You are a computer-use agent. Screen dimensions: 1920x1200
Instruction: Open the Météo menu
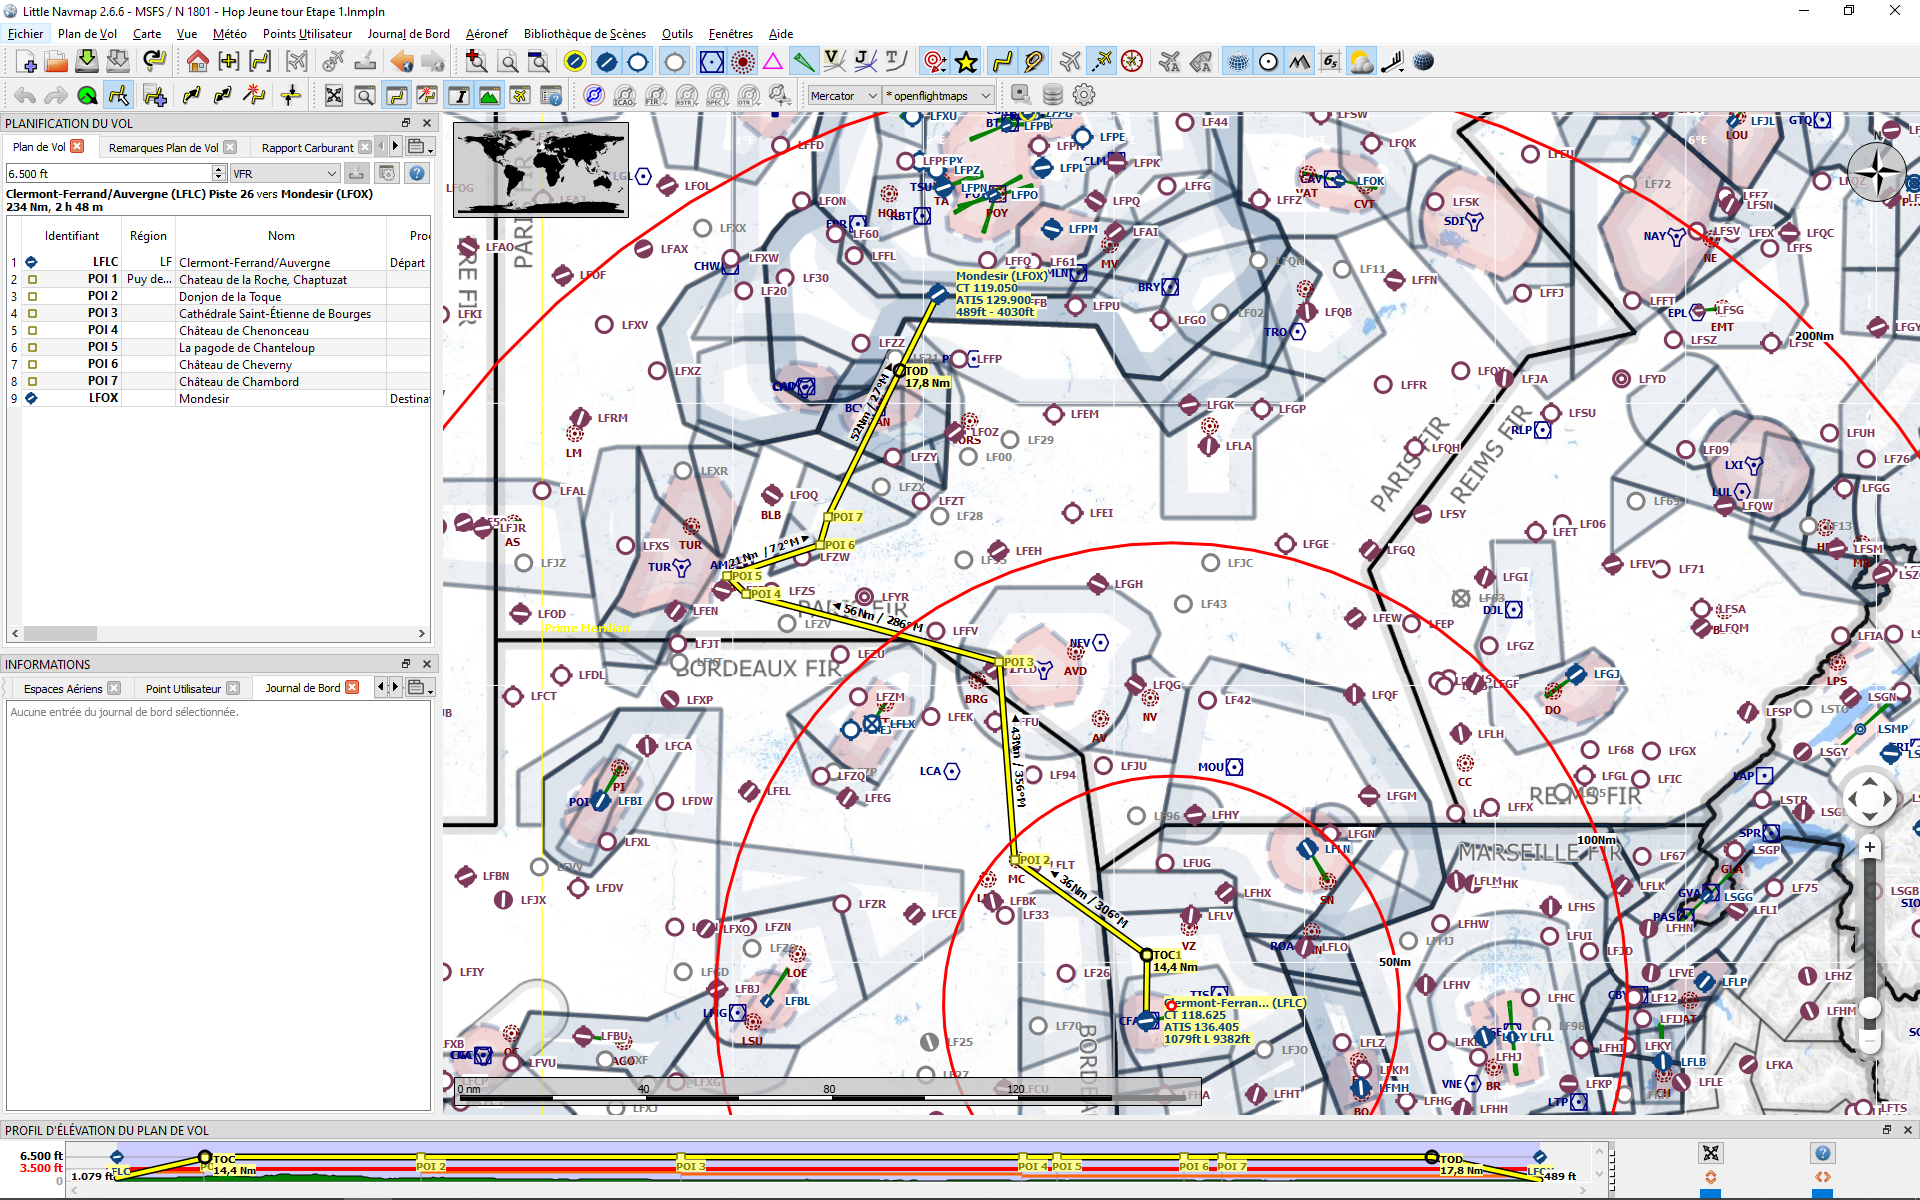tap(229, 33)
